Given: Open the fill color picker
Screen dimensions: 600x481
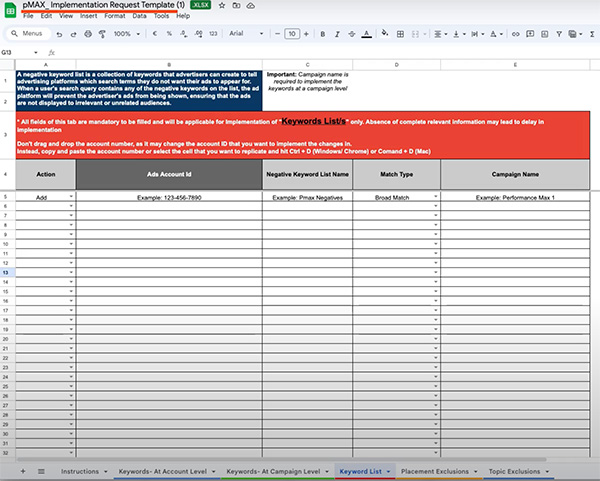Looking at the screenshot, I should click(385, 33).
